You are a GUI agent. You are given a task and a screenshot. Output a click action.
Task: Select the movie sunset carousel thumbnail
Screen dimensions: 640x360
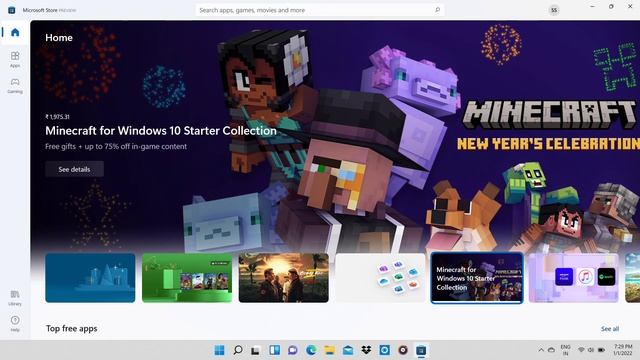[x=284, y=278]
